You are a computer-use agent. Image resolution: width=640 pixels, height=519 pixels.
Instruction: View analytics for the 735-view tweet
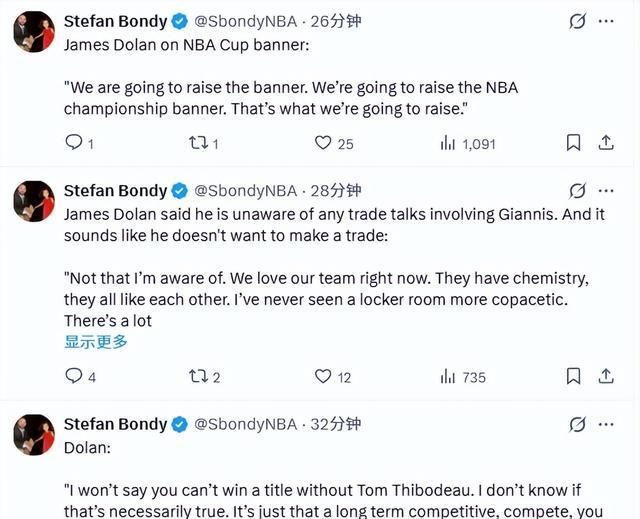click(x=448, y=376)
